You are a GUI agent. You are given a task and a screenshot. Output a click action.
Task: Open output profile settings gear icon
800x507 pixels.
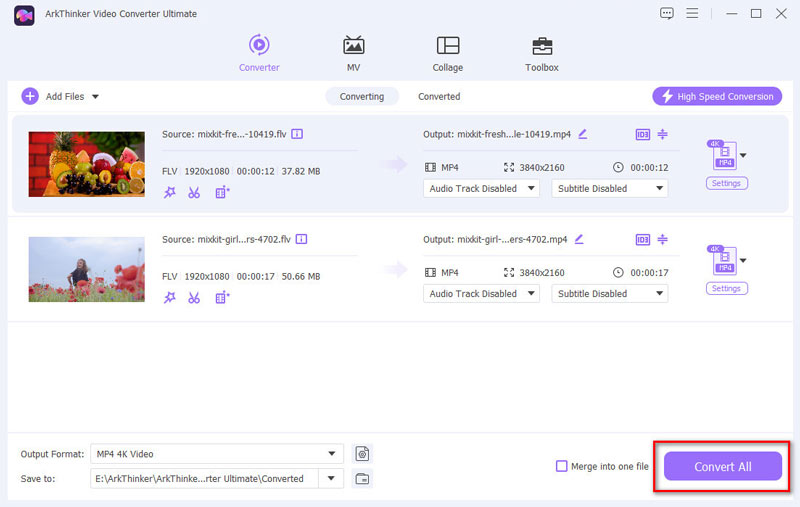(x=362, y=453)
